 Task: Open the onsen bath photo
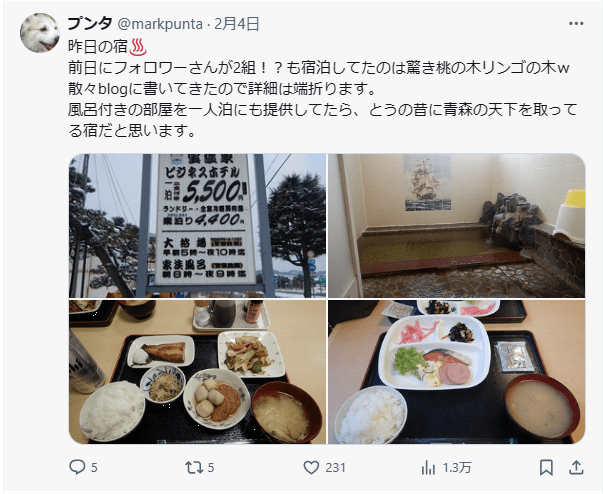pos(456,226)
